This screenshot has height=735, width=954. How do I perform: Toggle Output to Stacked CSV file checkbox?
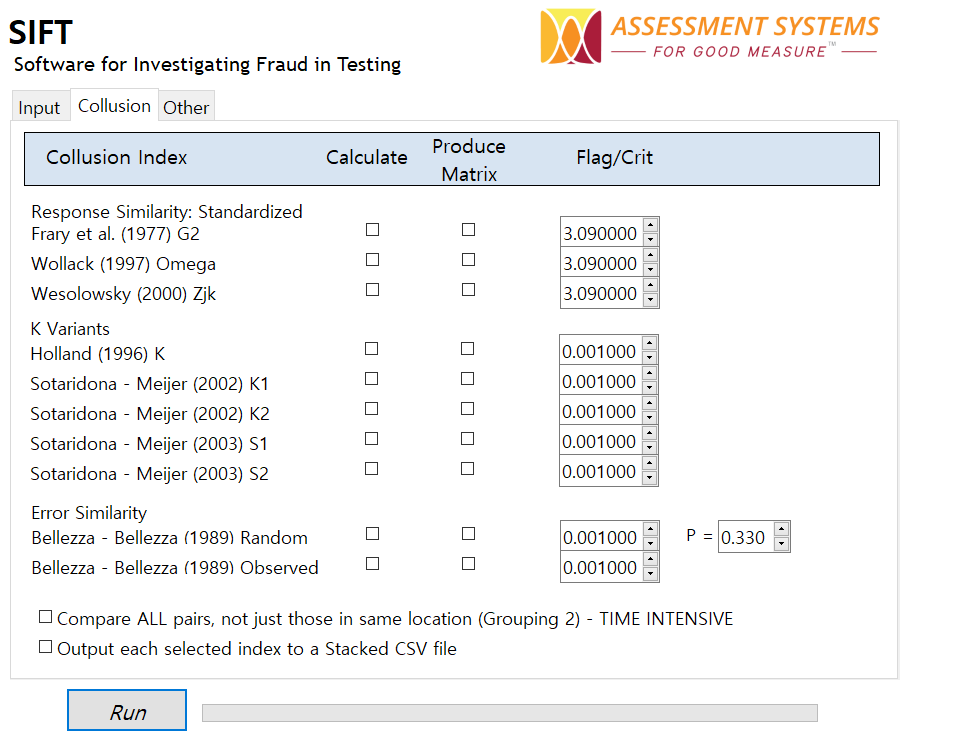(46, 647)
